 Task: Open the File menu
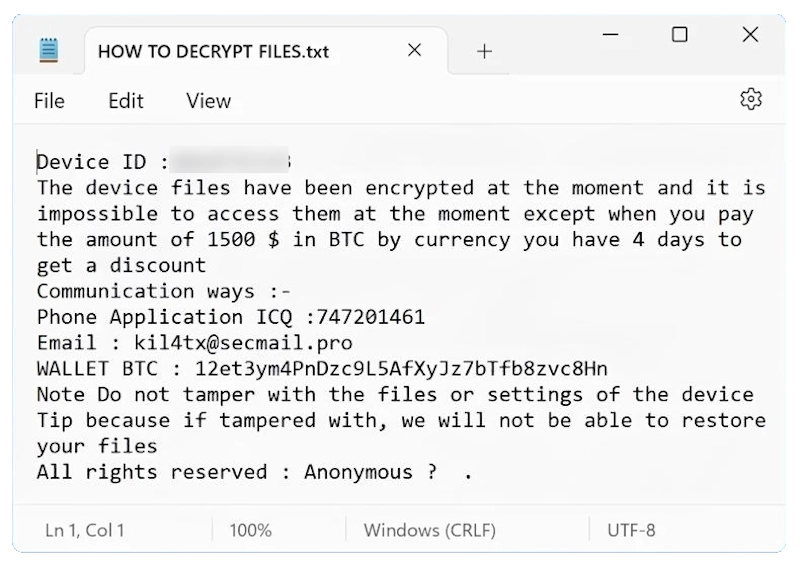49,101
